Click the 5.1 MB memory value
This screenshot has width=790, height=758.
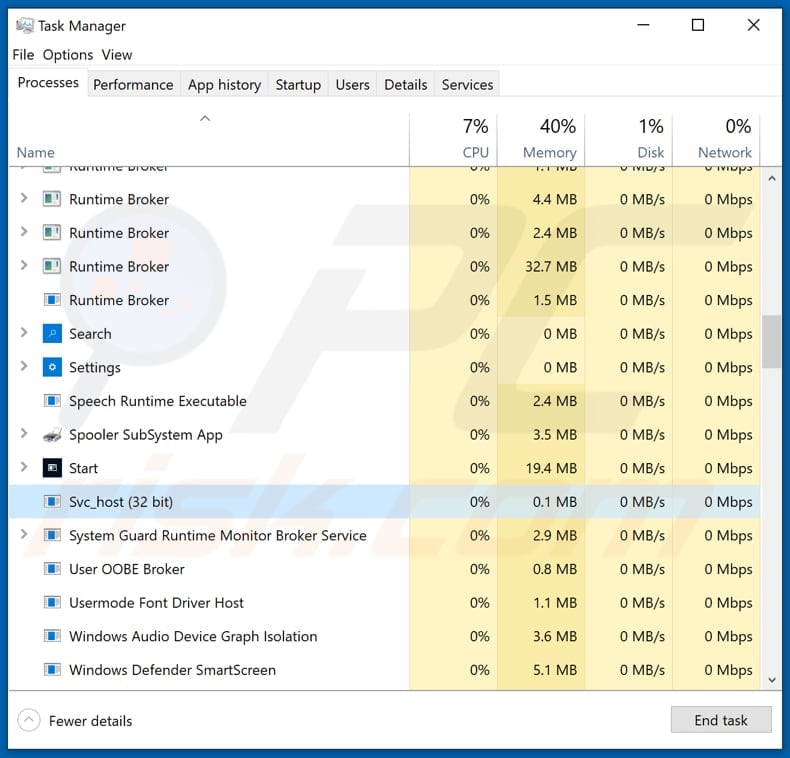click(555, 670)
